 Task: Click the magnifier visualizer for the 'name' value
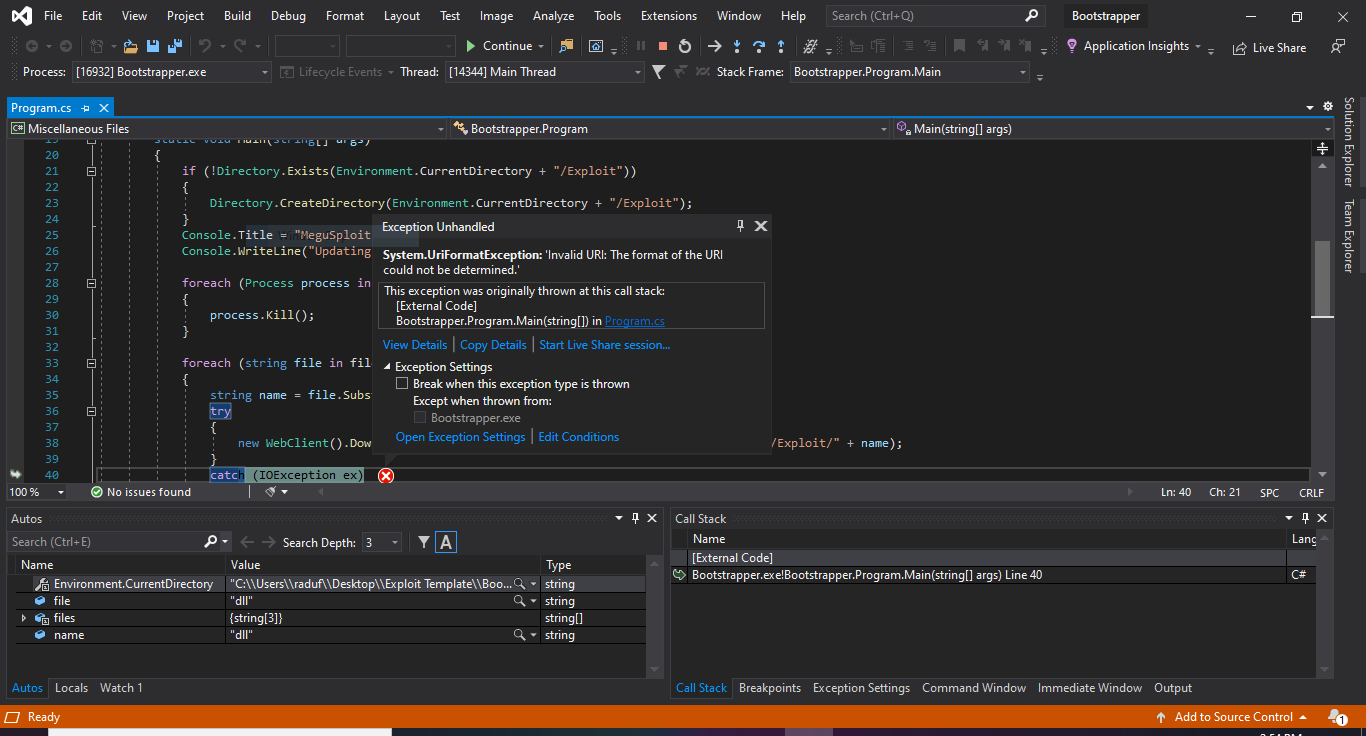coord(519,635)
